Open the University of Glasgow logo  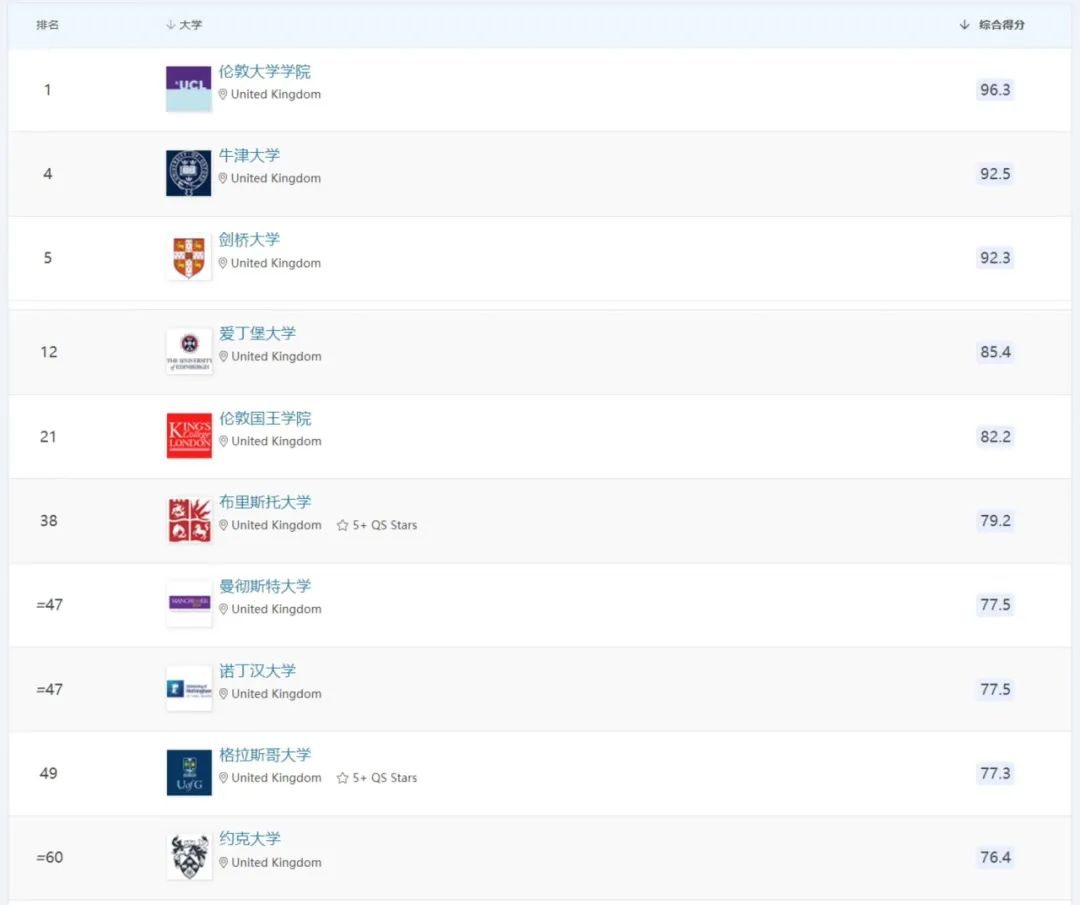click(189, 773)
